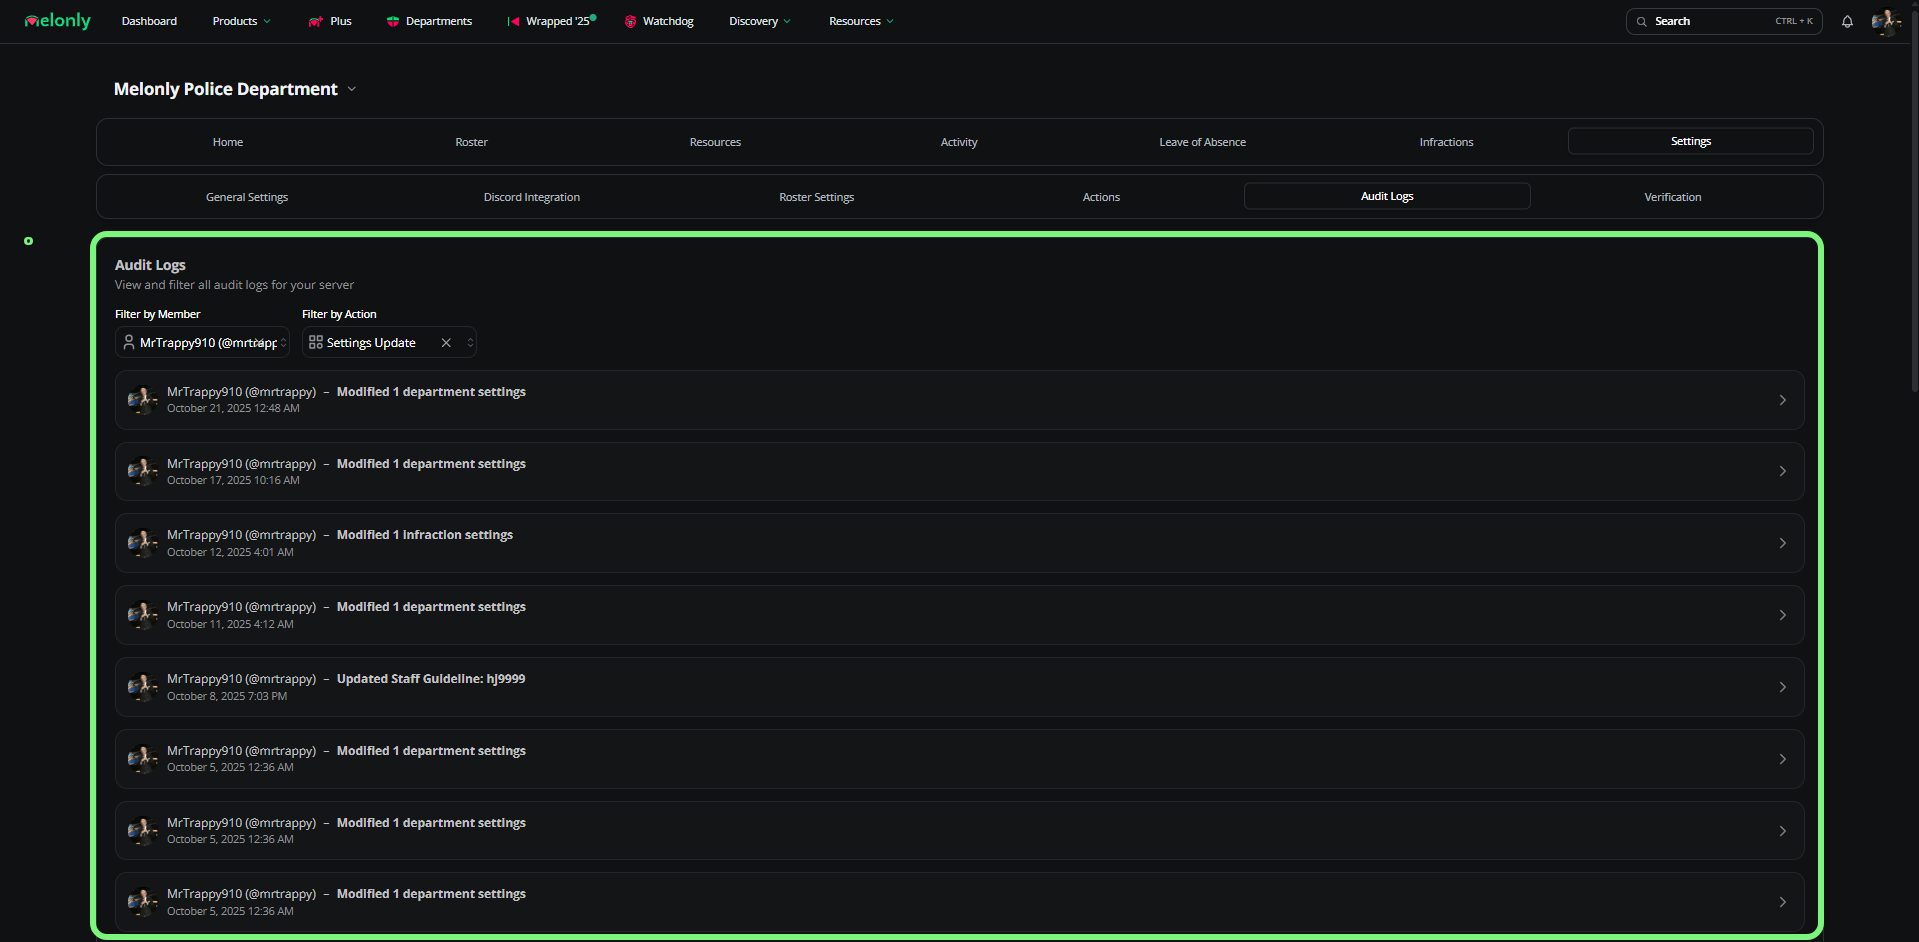The width and height of the screenshot is (1919, 942).
Task: Click the timestamp "October 17, 2025 10:16 AM"
Action: coord(233,480)
